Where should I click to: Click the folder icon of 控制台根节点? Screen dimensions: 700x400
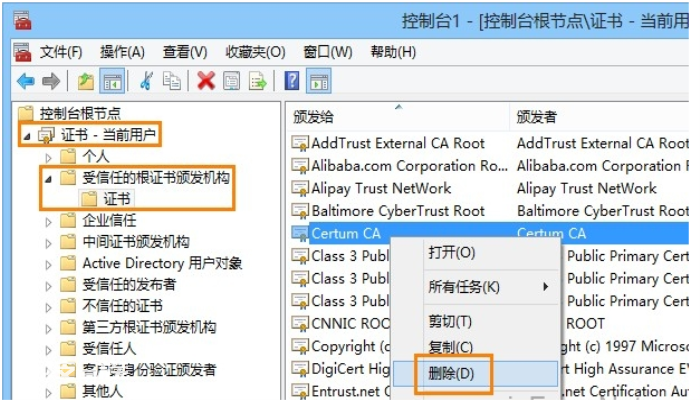(26, 113)
